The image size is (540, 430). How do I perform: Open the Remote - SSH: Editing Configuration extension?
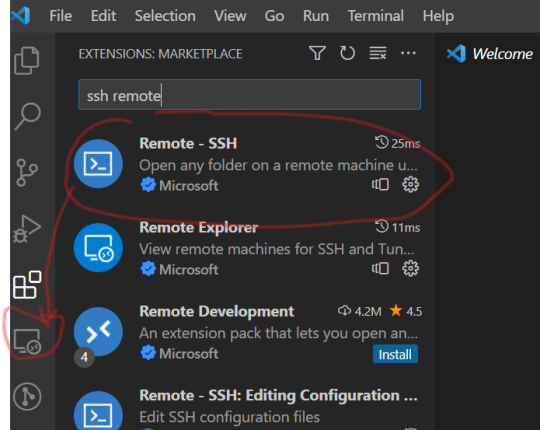[247, 409]
